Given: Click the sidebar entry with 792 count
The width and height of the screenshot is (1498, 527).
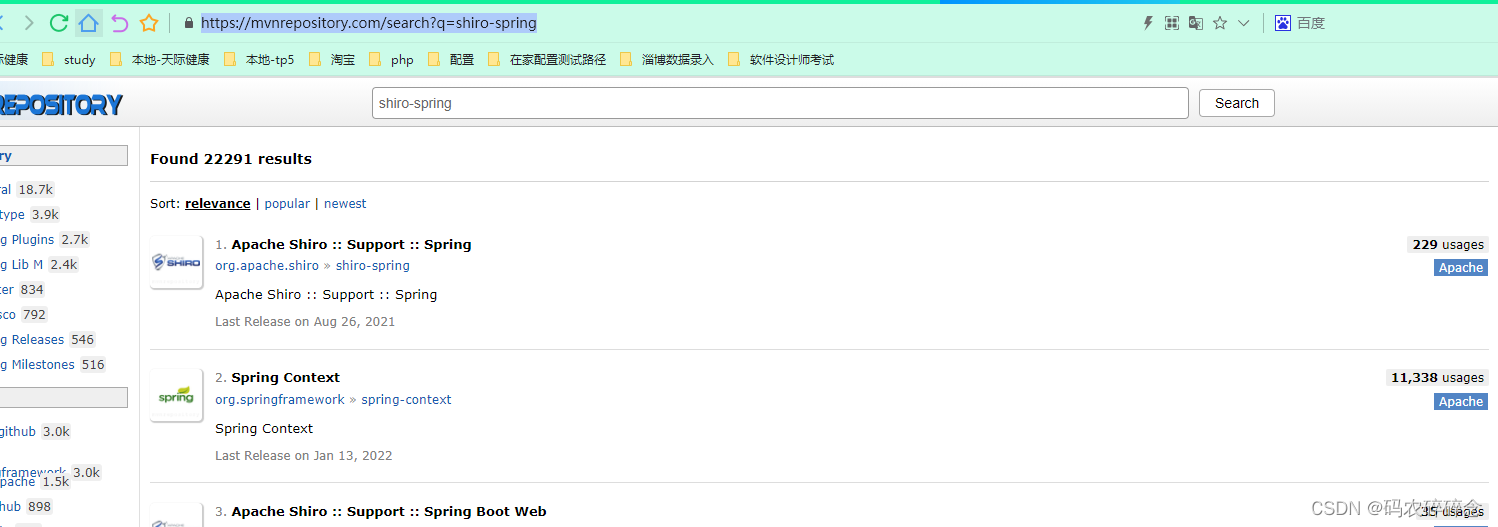Looking at the screenshot, I should (x=25, y=314).
